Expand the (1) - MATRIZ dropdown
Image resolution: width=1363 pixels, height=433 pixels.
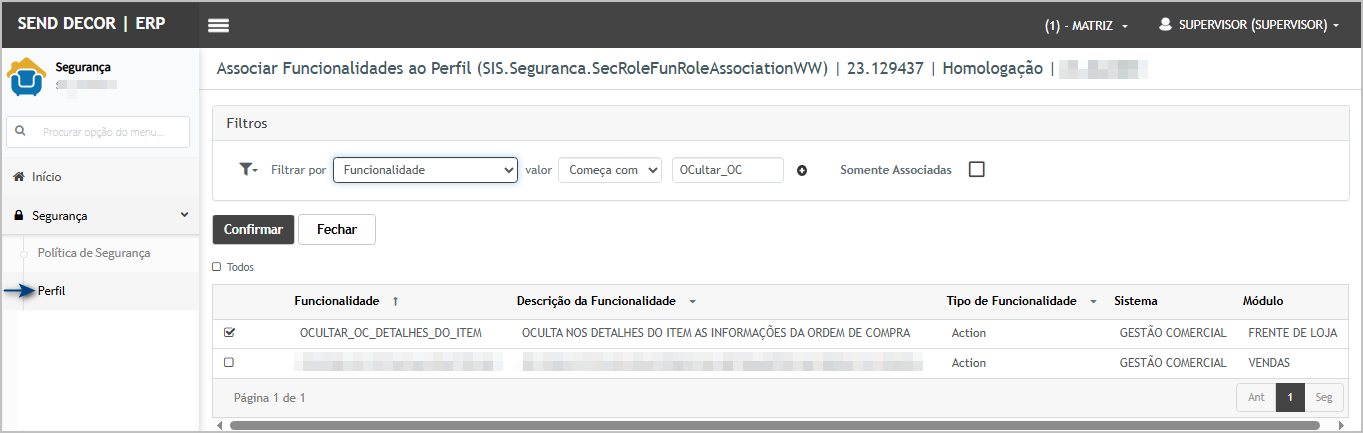(1086, 25)
